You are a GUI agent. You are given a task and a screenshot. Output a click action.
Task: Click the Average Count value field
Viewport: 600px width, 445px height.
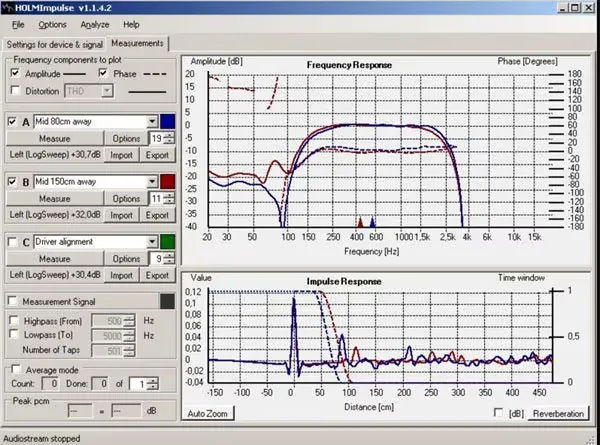click(50, 383)
